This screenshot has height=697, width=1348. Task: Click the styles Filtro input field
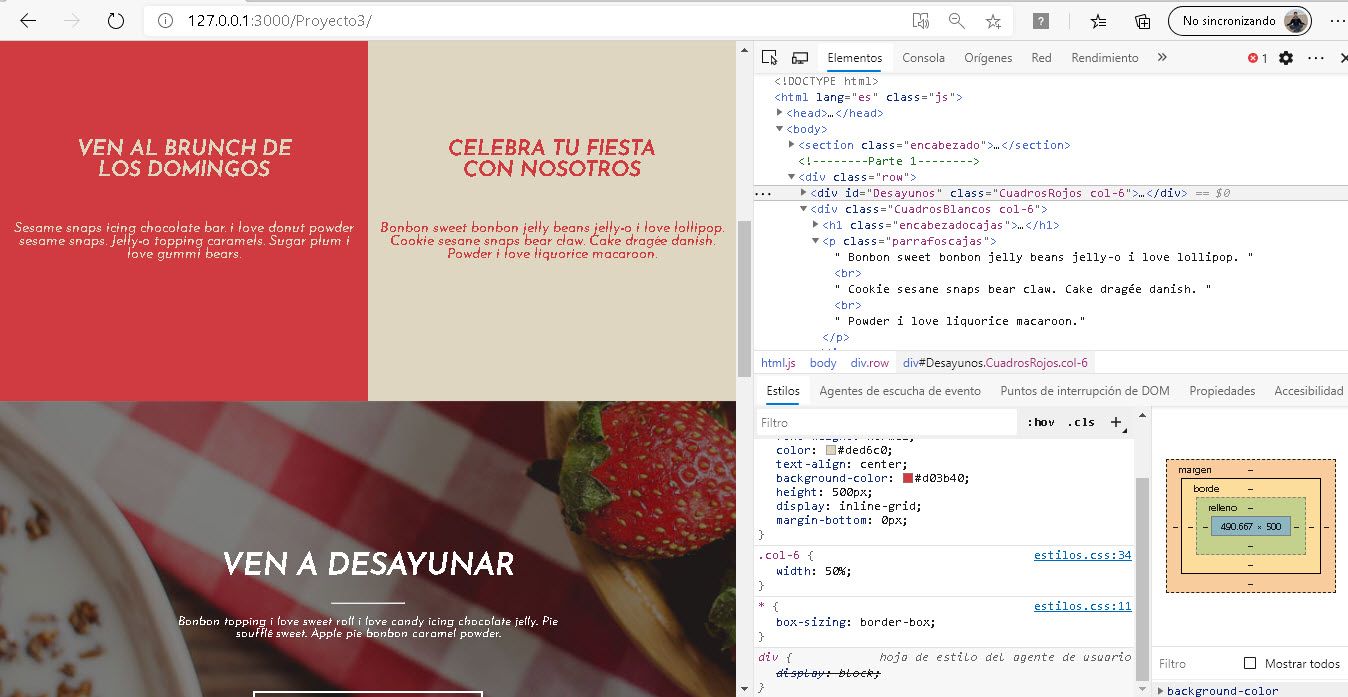[885, 423]
